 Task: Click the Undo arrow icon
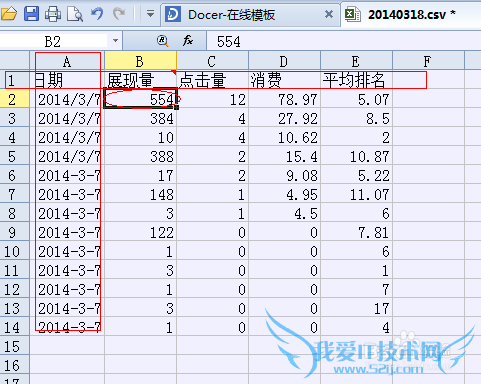point(97,14)
